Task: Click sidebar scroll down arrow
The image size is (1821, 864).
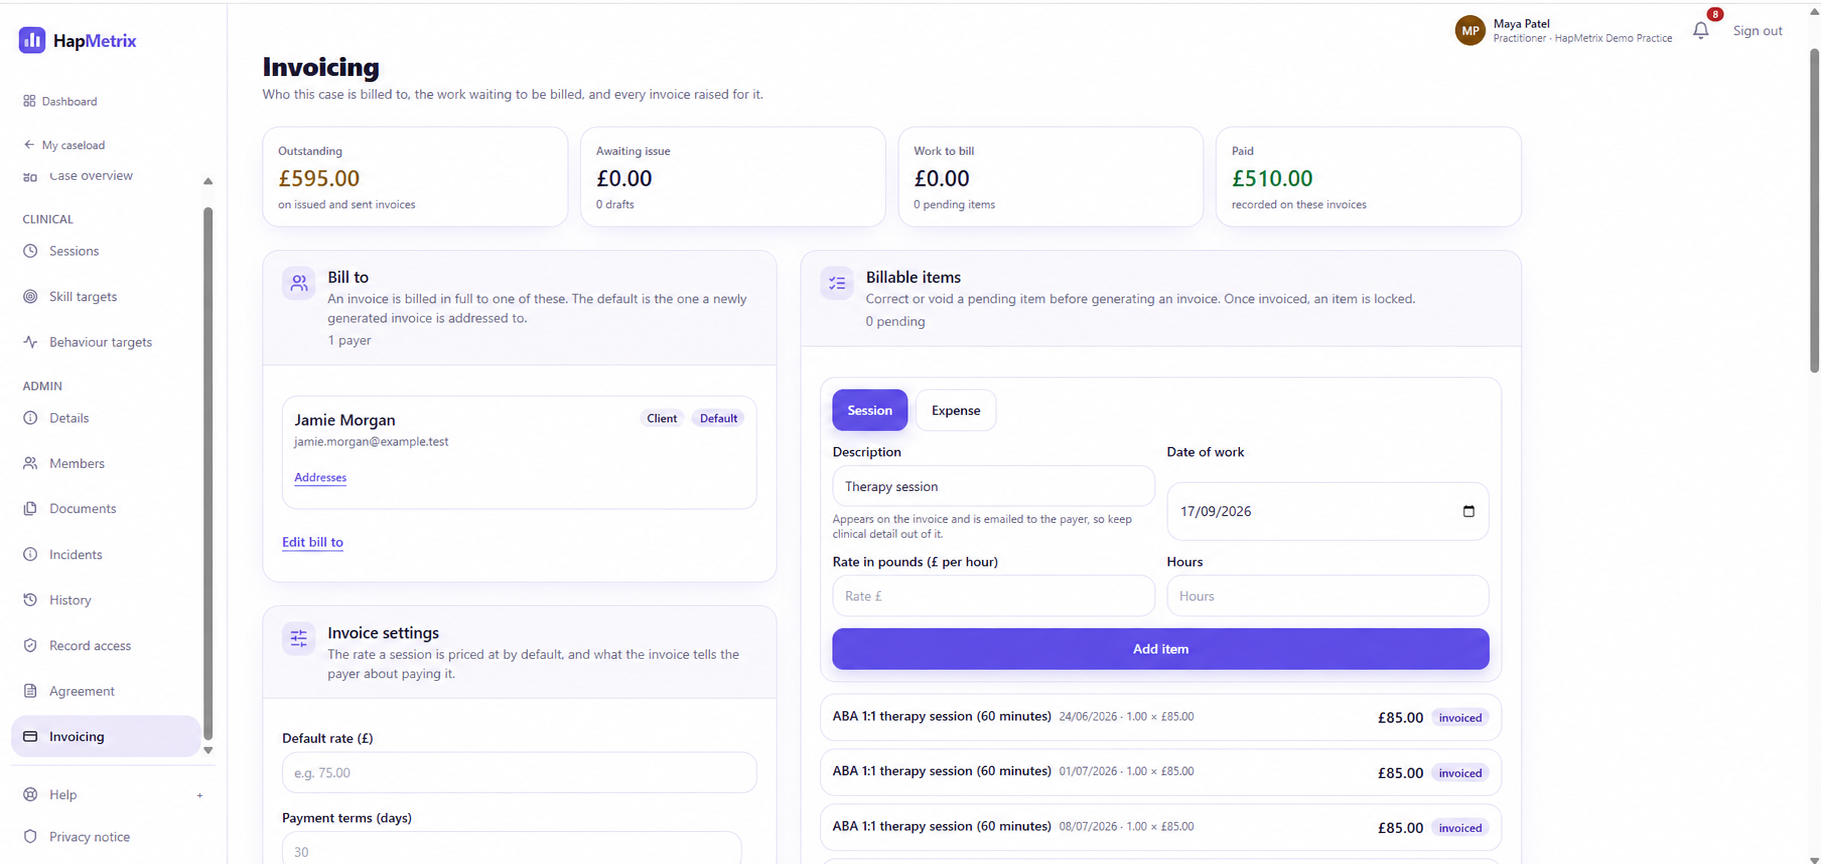Action: click(x=208, y=750)
